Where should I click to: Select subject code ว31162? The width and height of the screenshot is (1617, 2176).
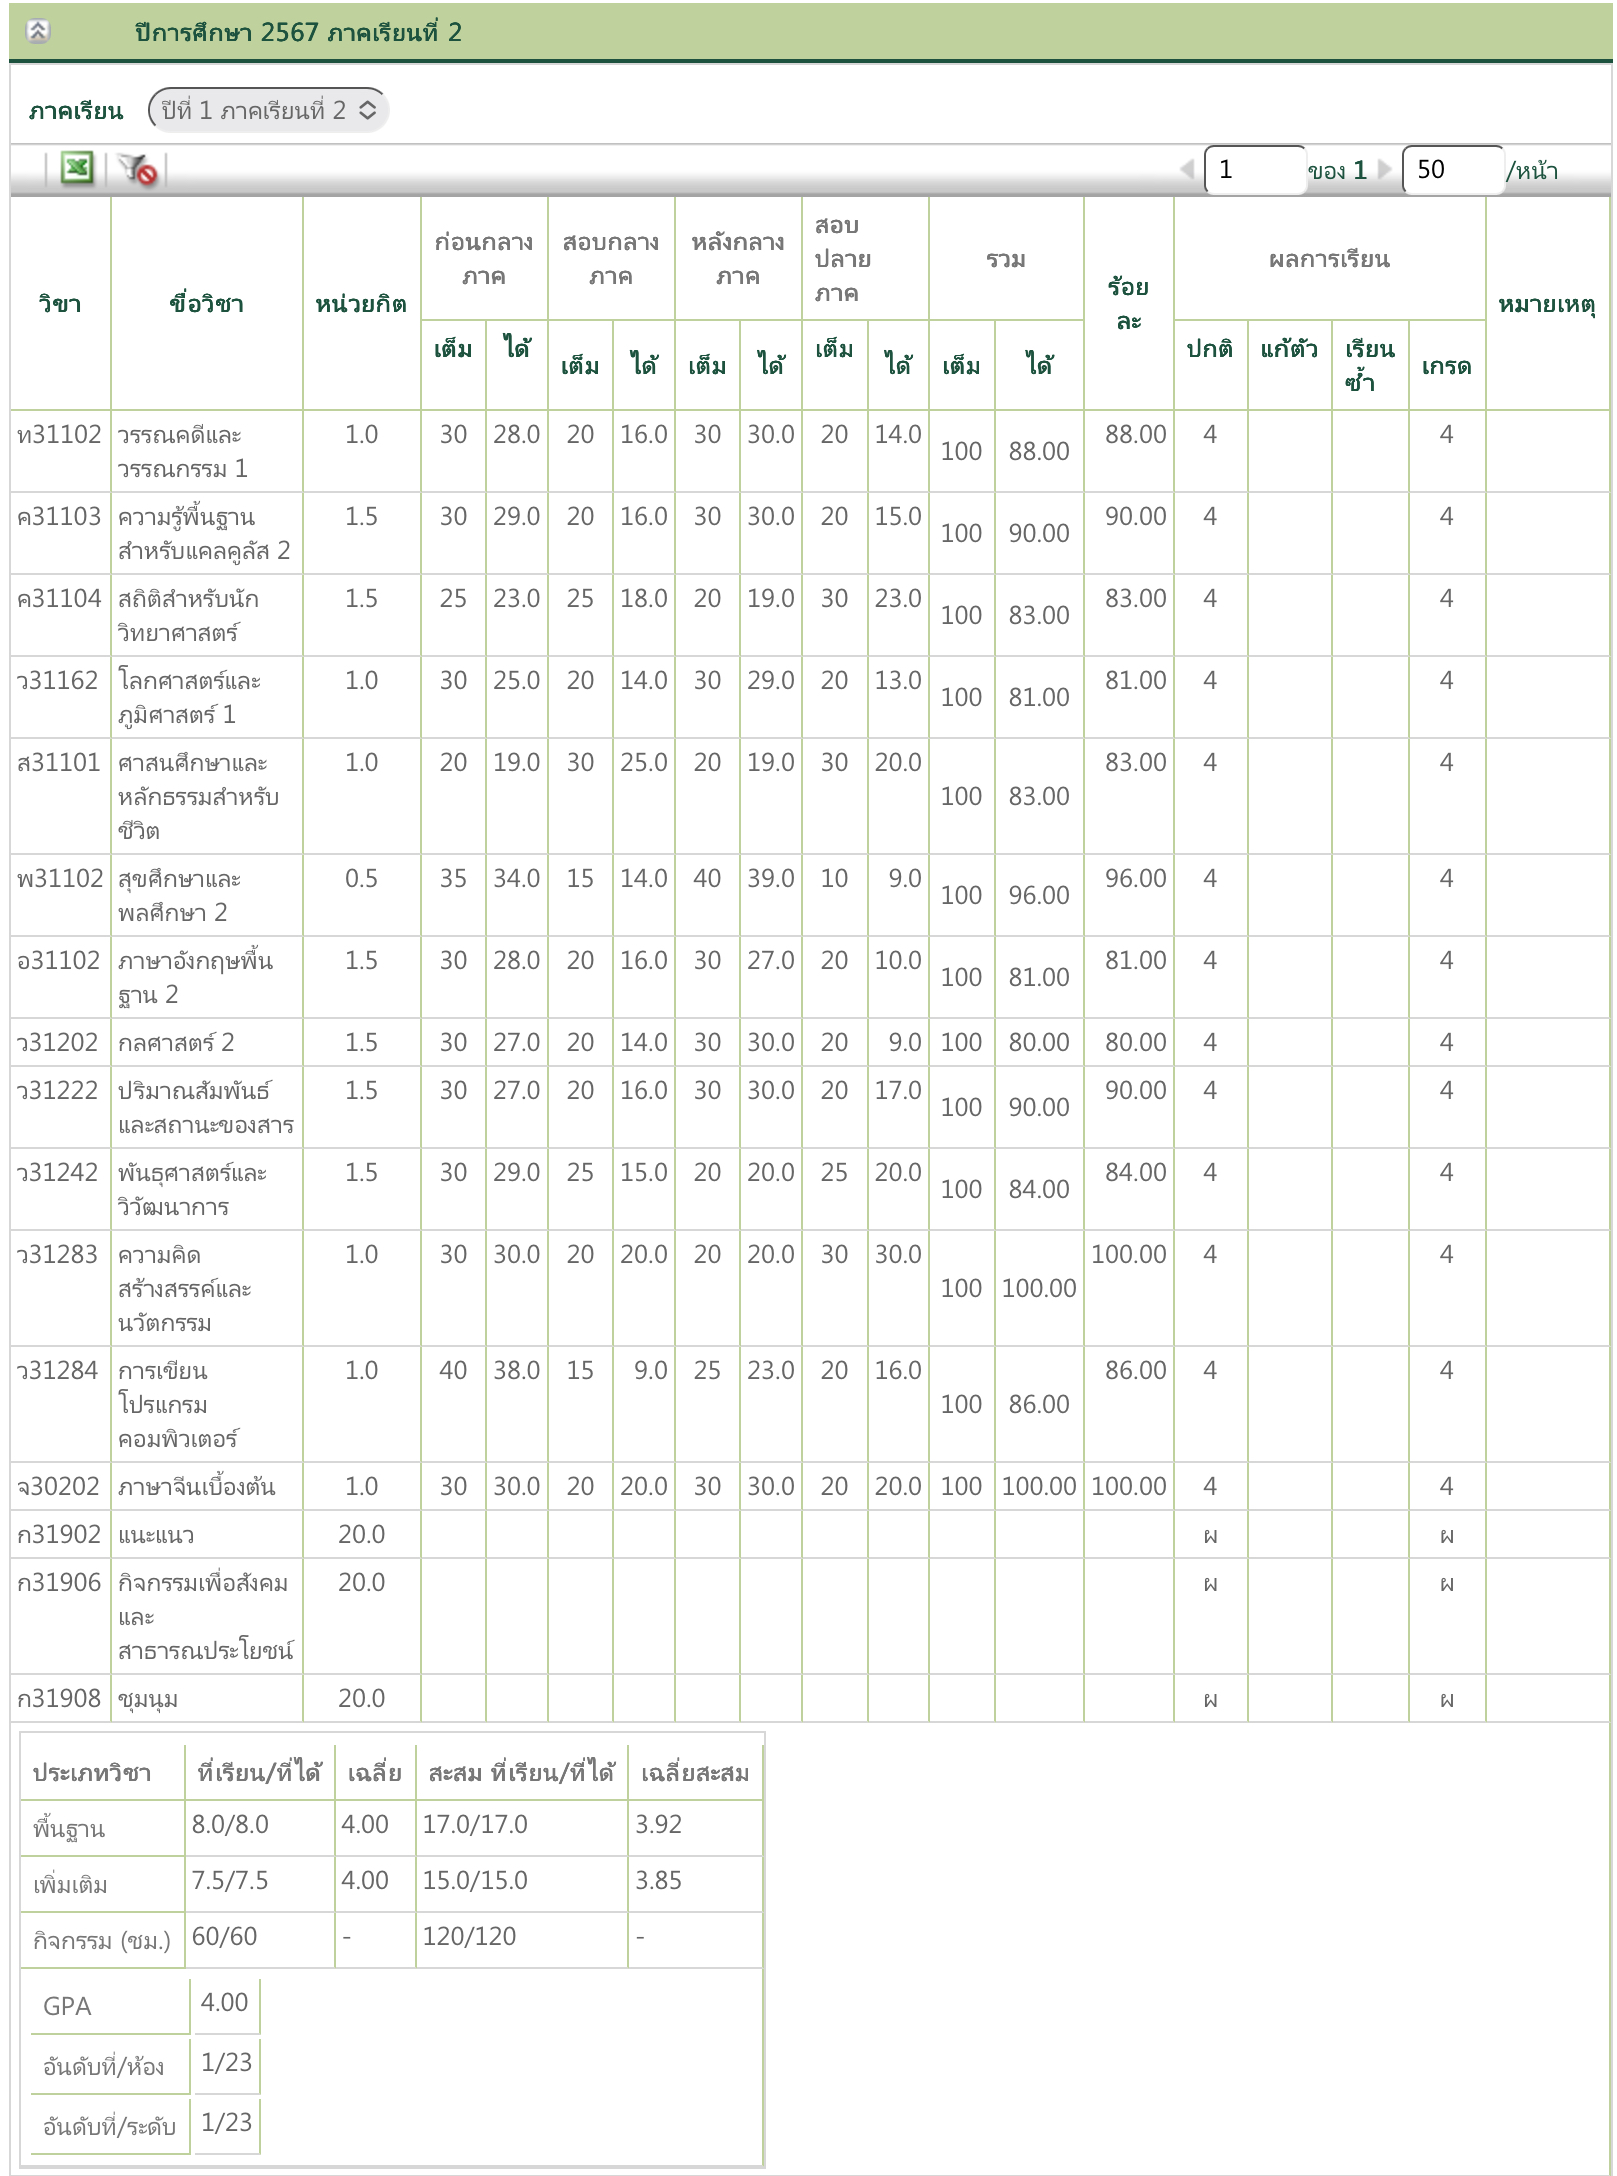(57, 681)
